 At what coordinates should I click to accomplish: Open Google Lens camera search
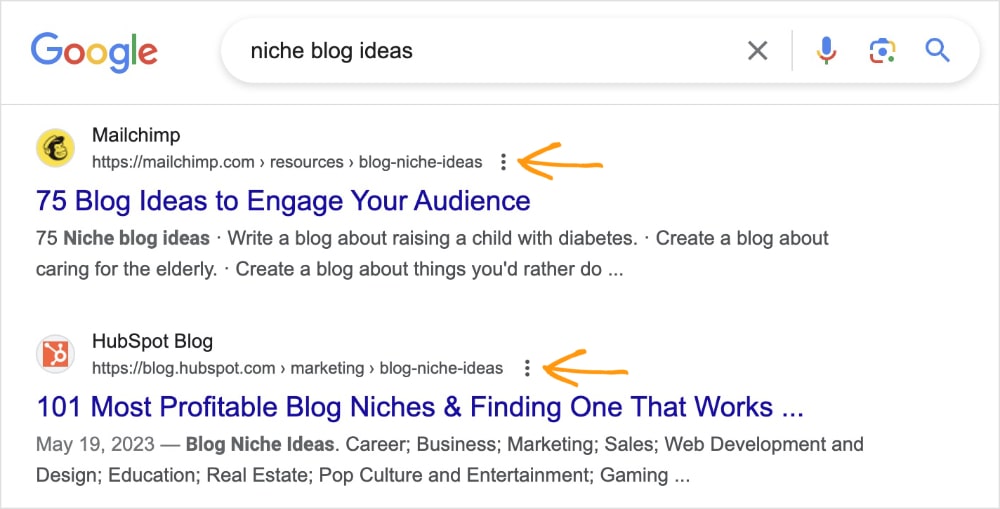[x=882, y=50]
